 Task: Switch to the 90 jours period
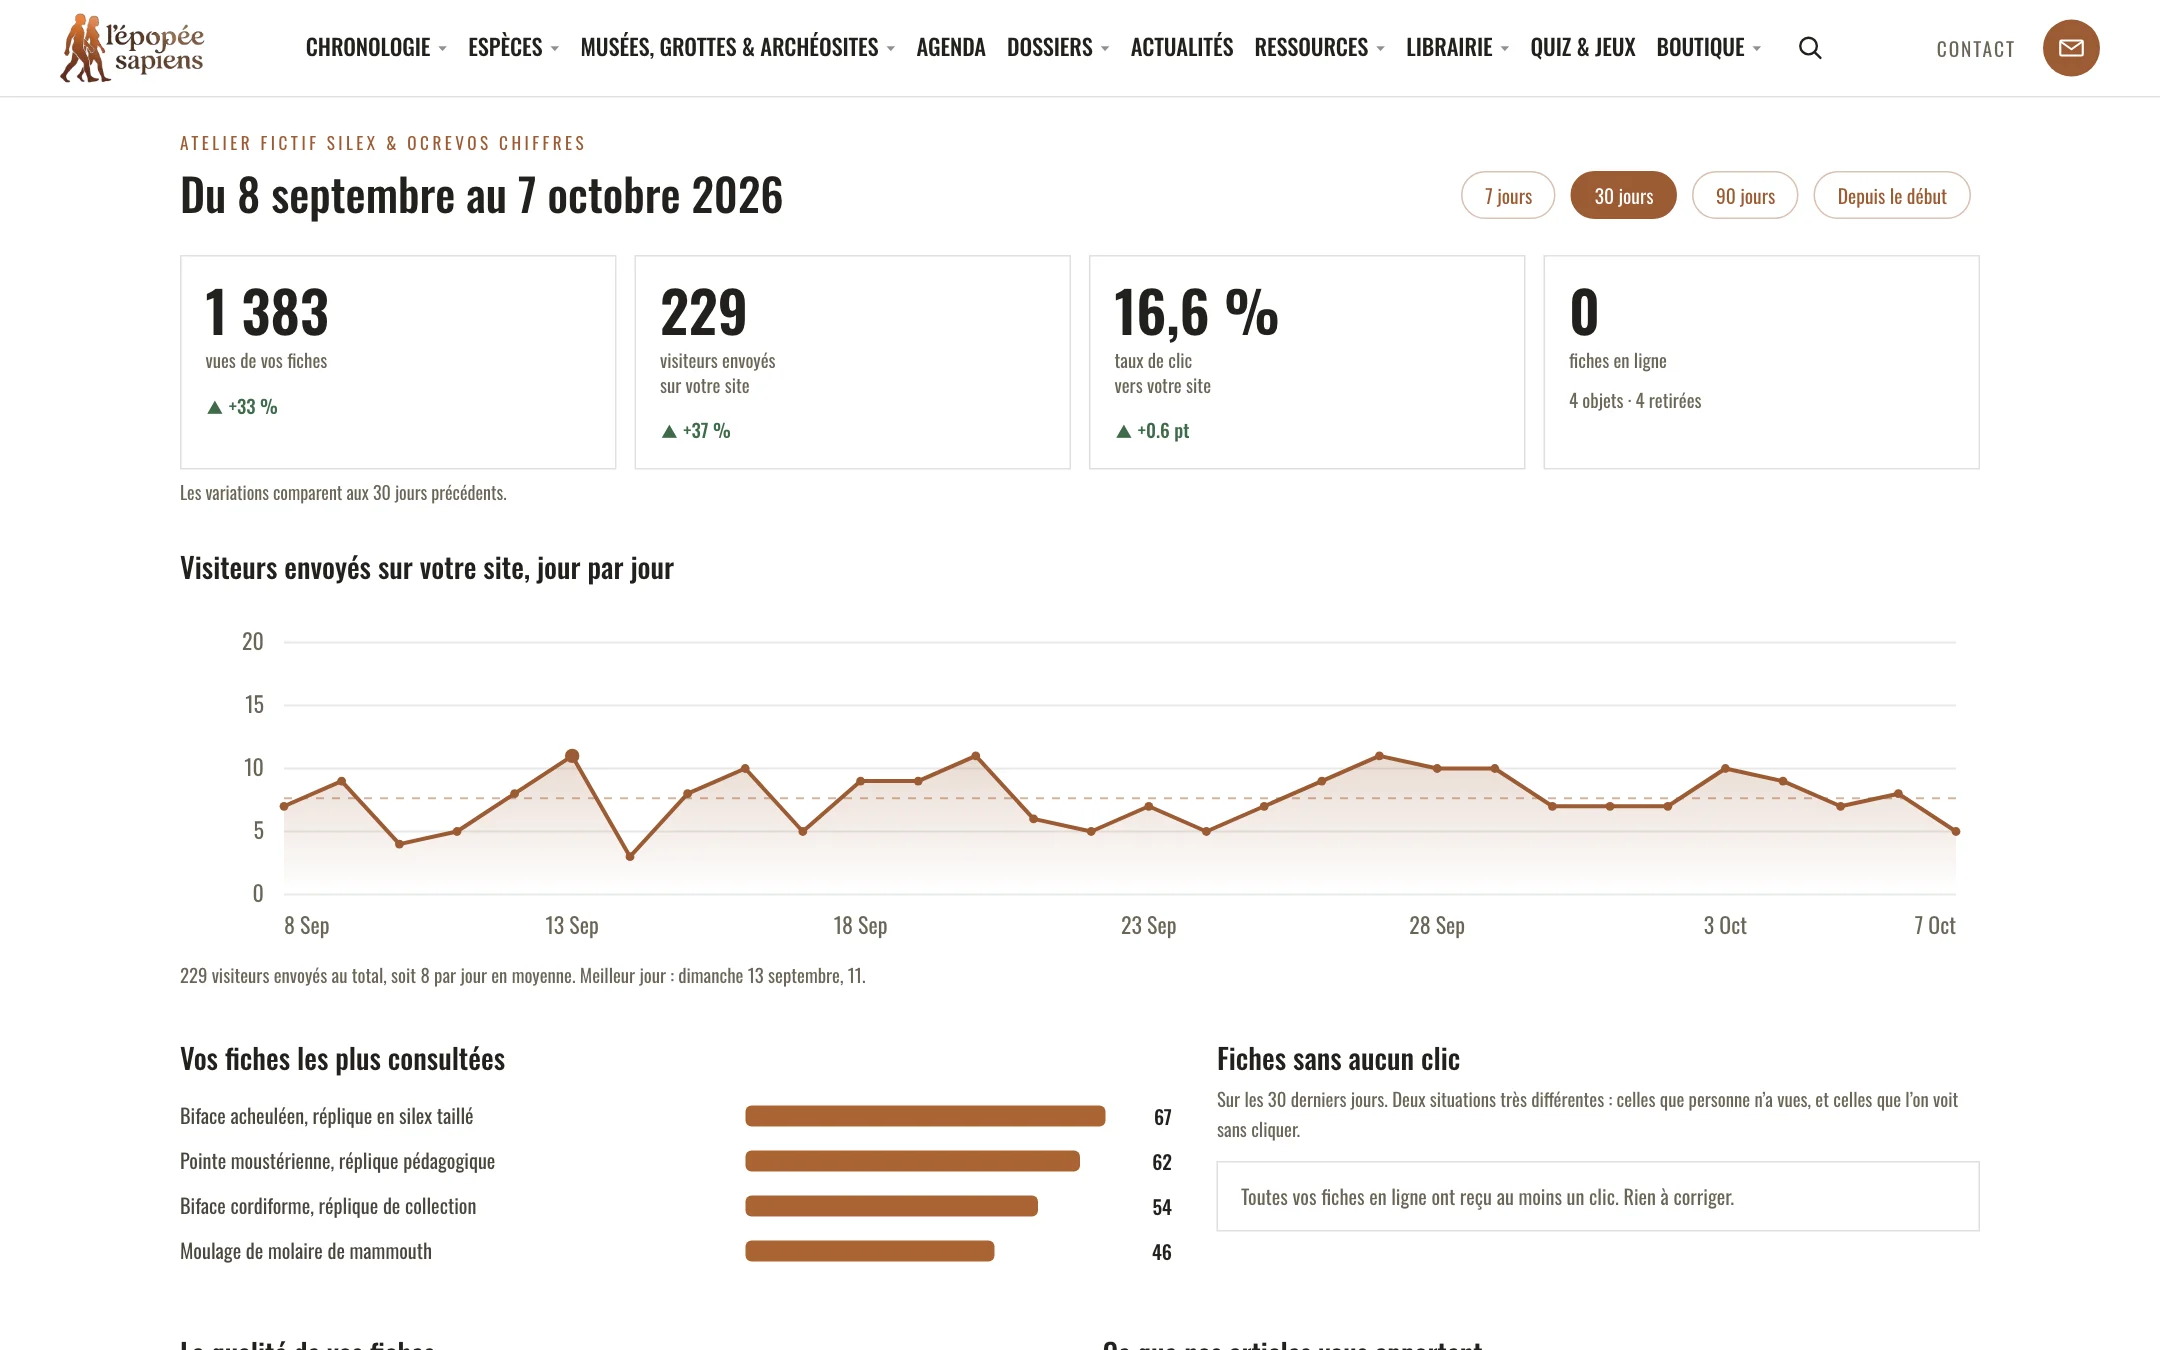[x=1745, y=196]
